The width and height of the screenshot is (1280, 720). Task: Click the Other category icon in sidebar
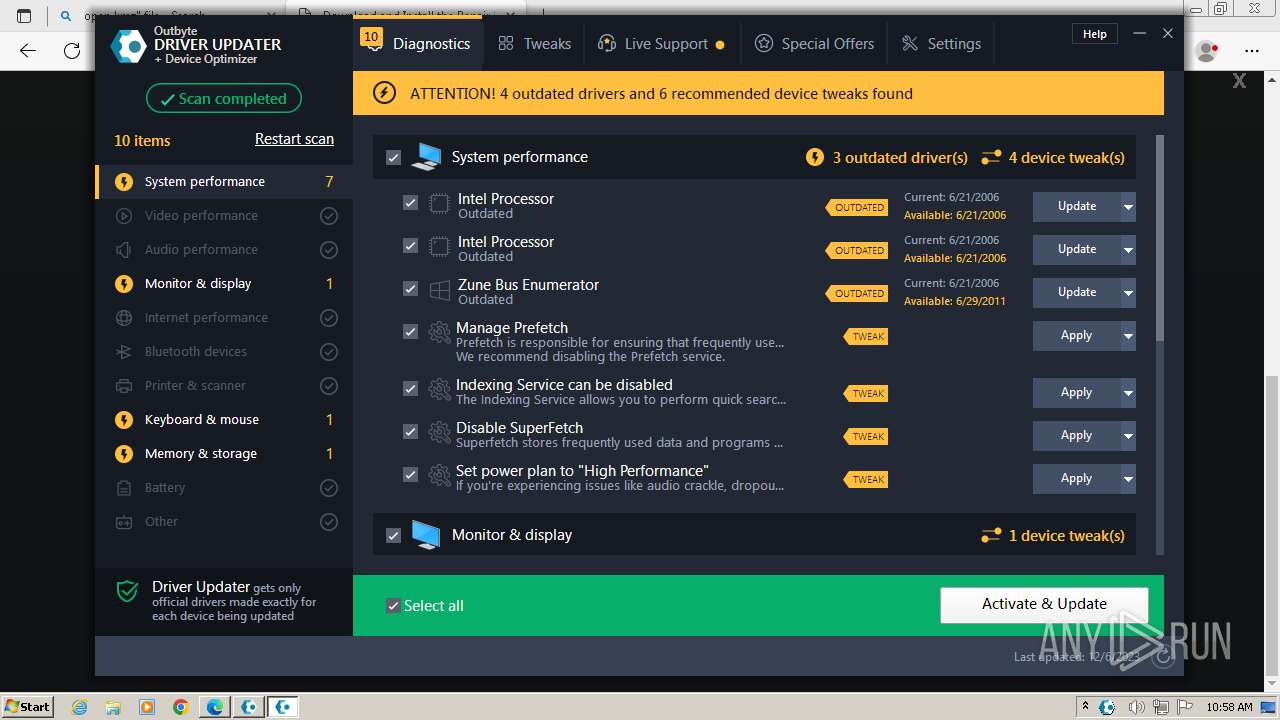[124, 522]
